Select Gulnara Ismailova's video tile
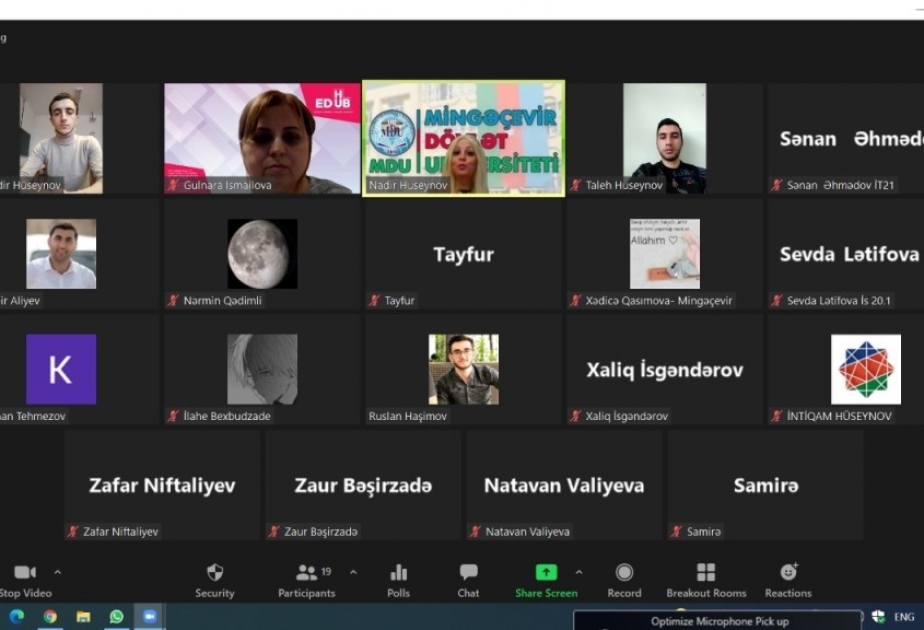The width and height of the screenshot is (924, 630). [x=262, y=138]
